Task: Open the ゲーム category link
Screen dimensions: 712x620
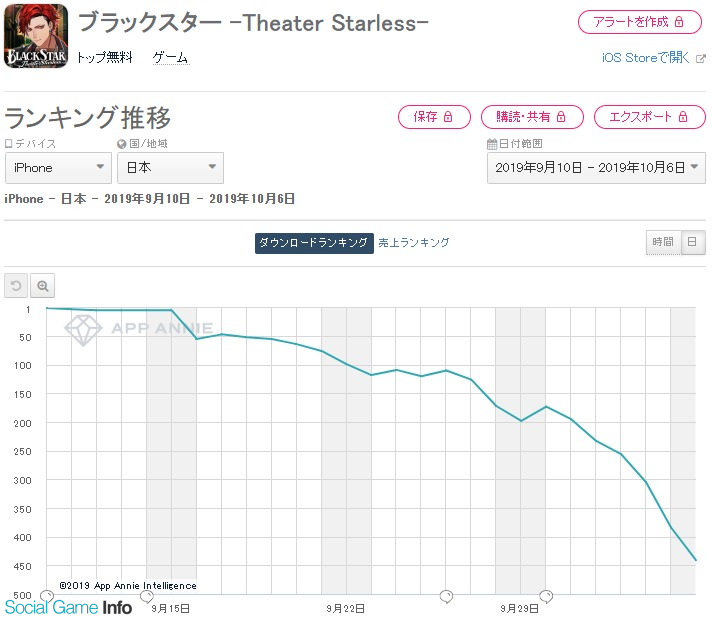Action: coord(171,58)
